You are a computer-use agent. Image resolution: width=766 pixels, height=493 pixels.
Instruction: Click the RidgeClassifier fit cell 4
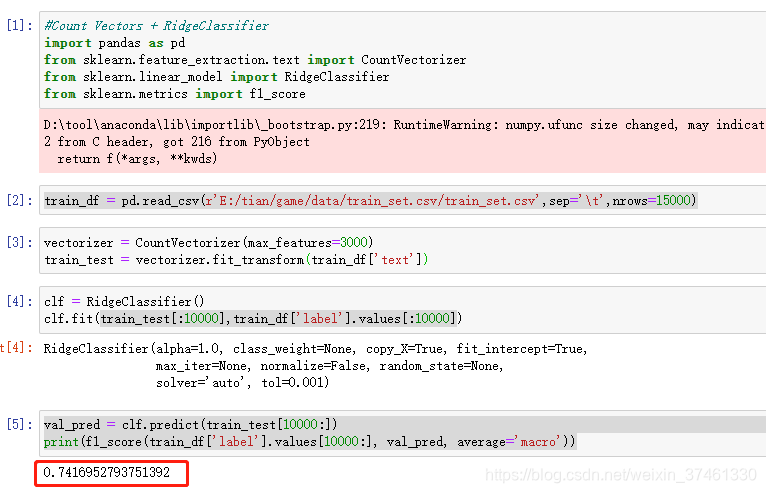pos(403,310)
